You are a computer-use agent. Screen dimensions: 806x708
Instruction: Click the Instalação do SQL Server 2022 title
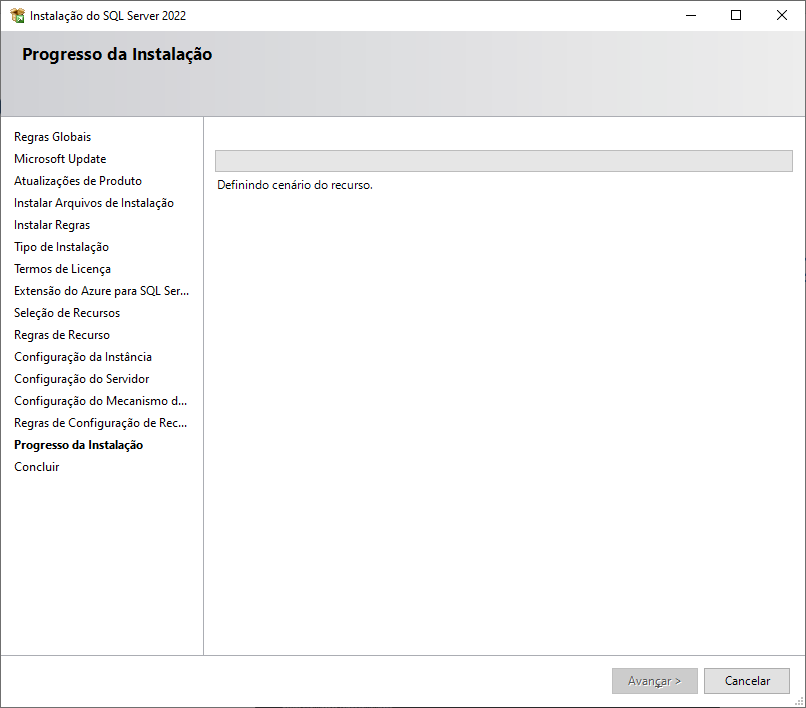point(108,16)
